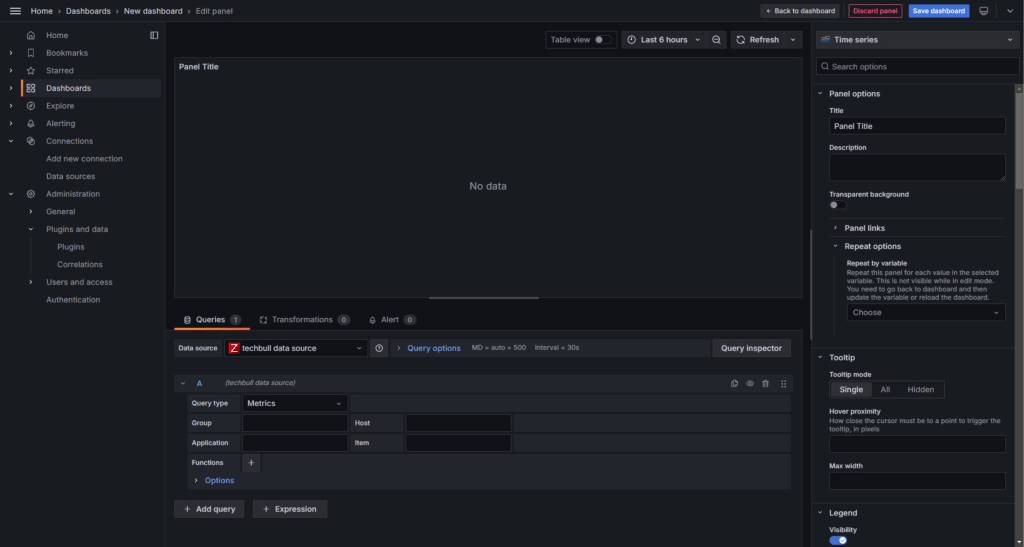
Task: Add a function with plus icon
Action: [x=251, y=463]
